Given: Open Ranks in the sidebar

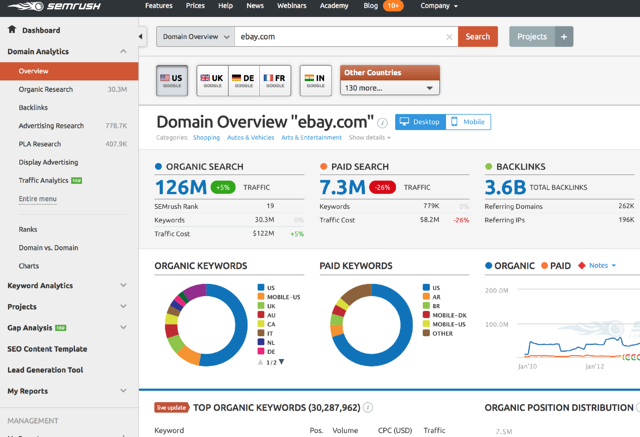Looking at the screenshot, I should 28,229.
